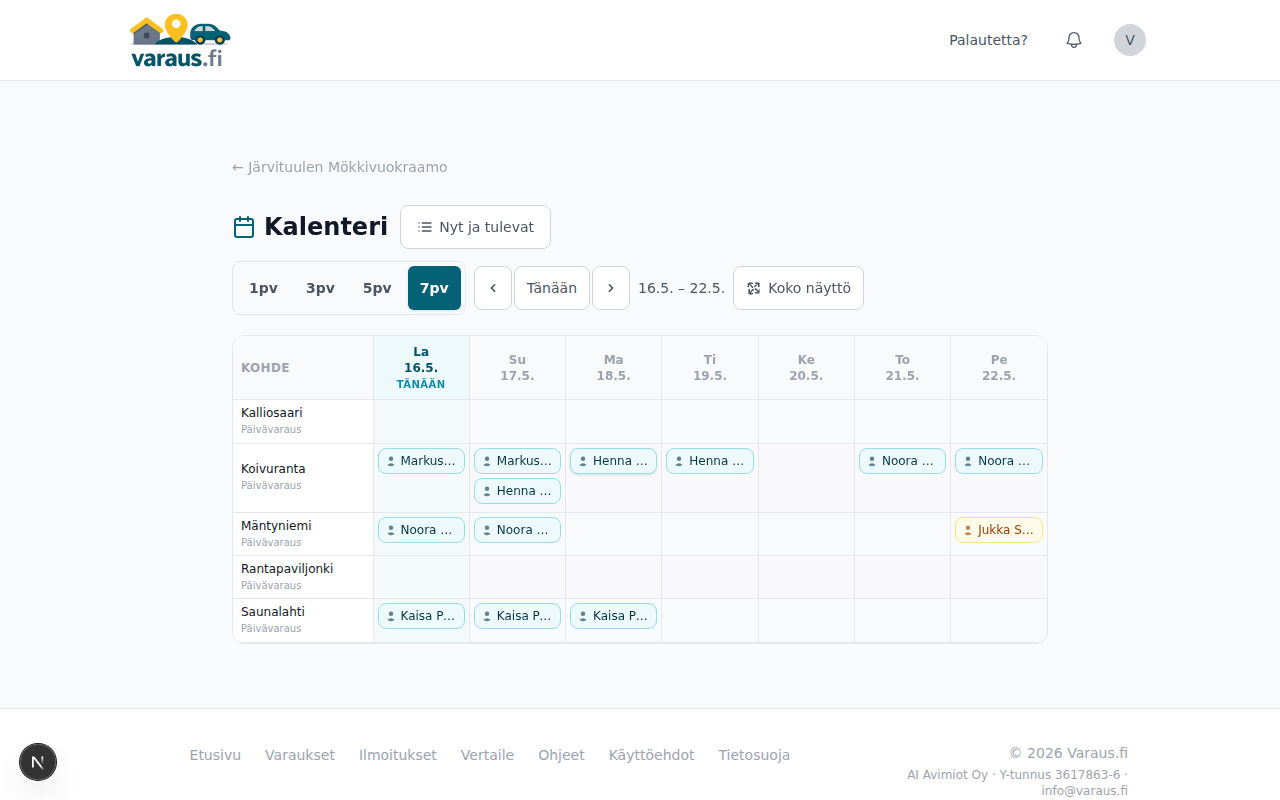Screen dimensions: 1280x800
Task: Go to the varaus.fi home logo
Action: pyautogui.click(x=180, y=41)
